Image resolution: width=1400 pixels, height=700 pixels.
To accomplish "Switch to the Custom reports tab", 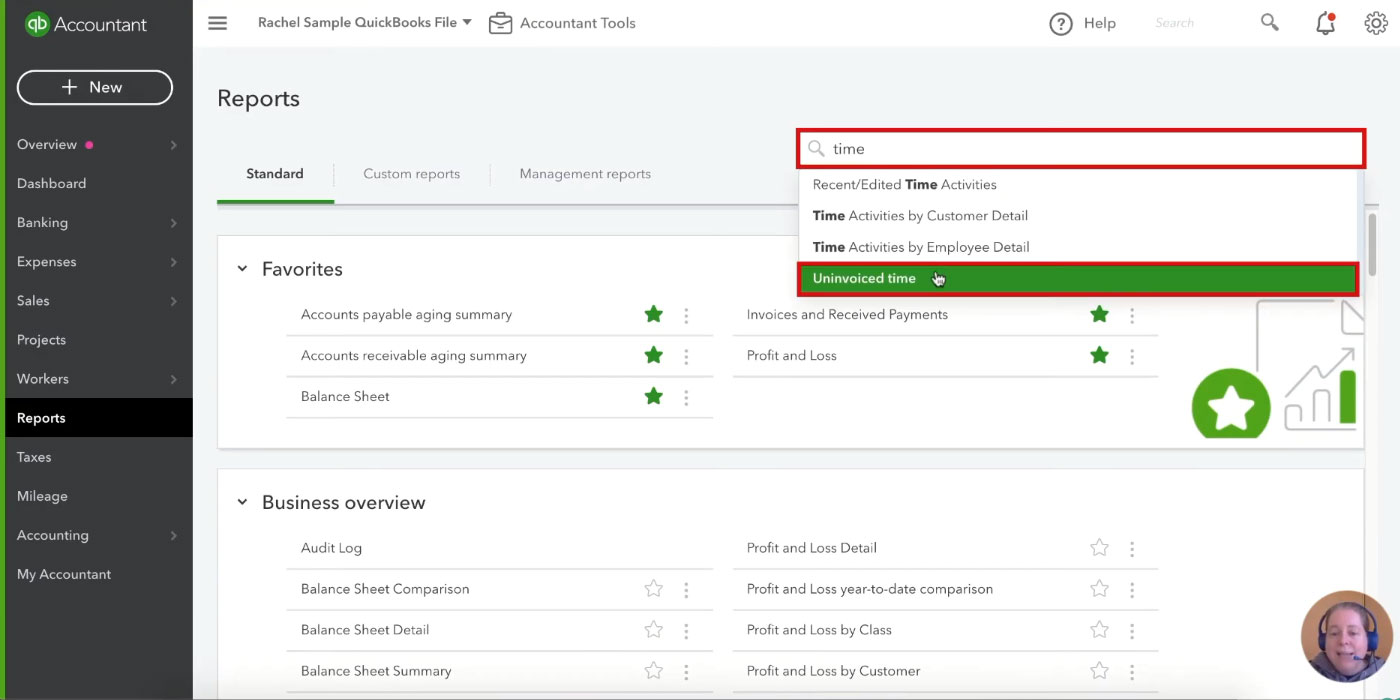I will coord(412,174).
